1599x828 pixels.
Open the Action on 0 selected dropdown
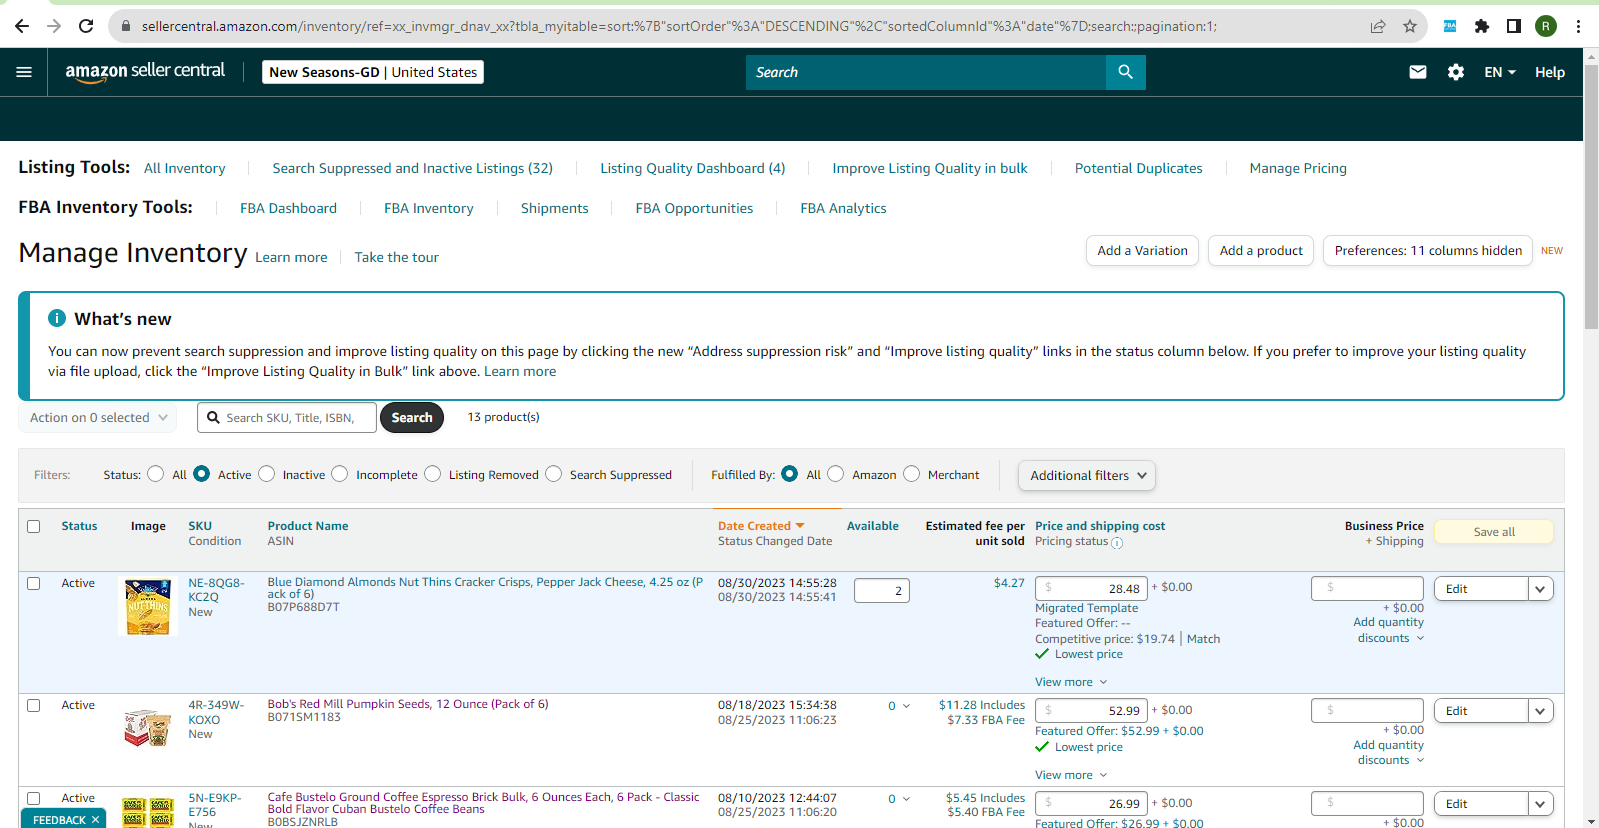point(98,418)
